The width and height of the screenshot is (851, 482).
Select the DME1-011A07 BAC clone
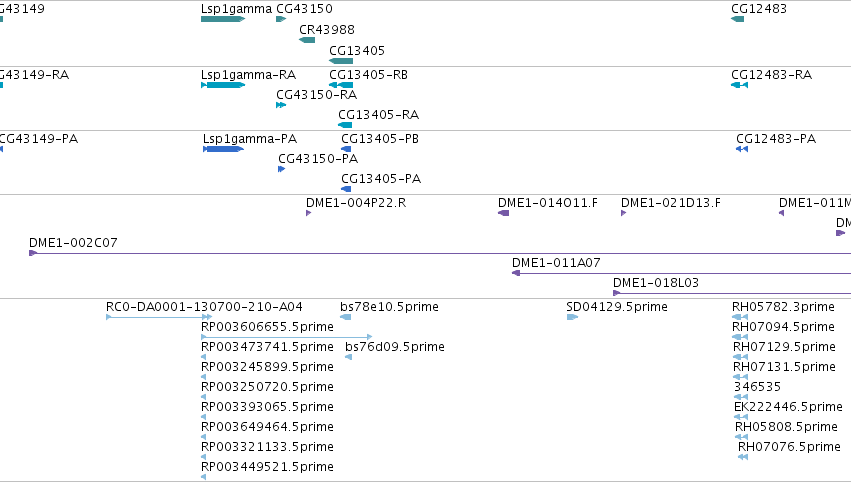(x=681, y=273)
